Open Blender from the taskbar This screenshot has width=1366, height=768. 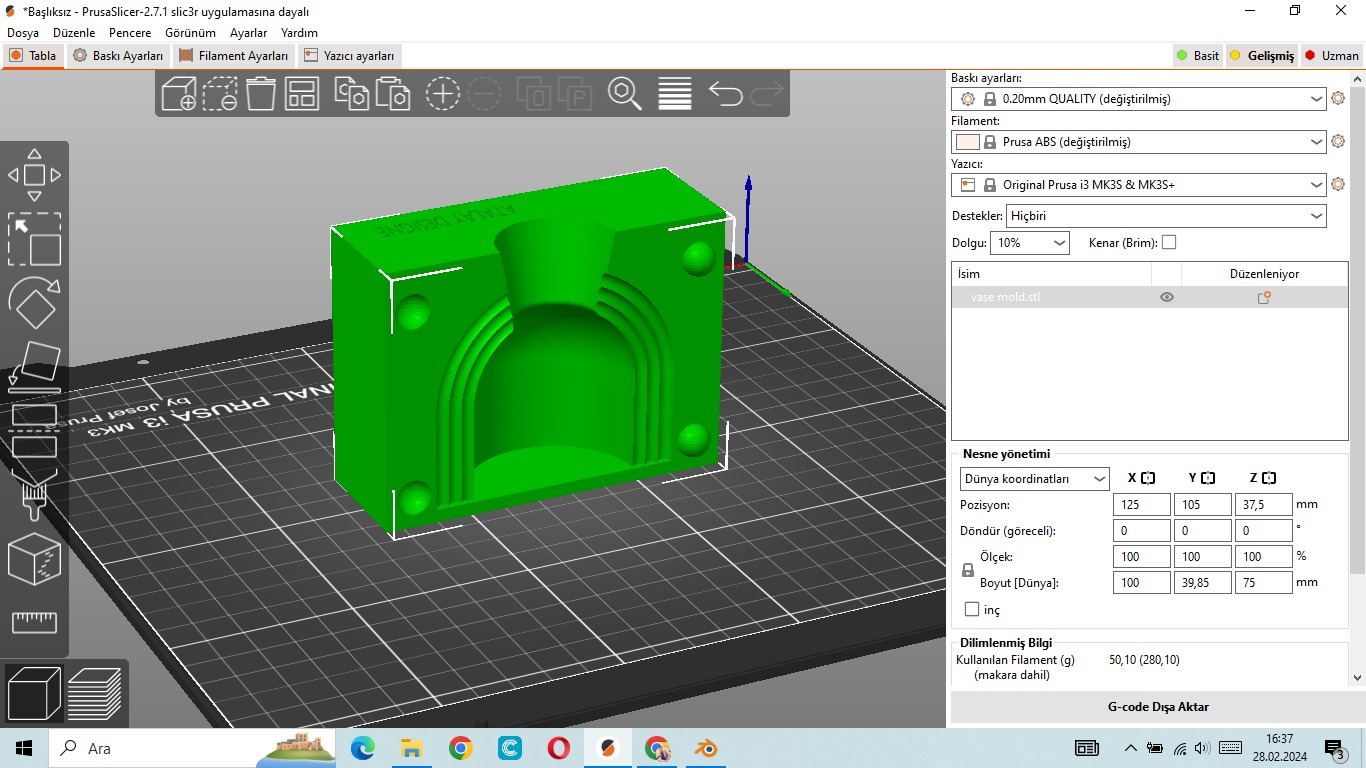pos(708,748)
